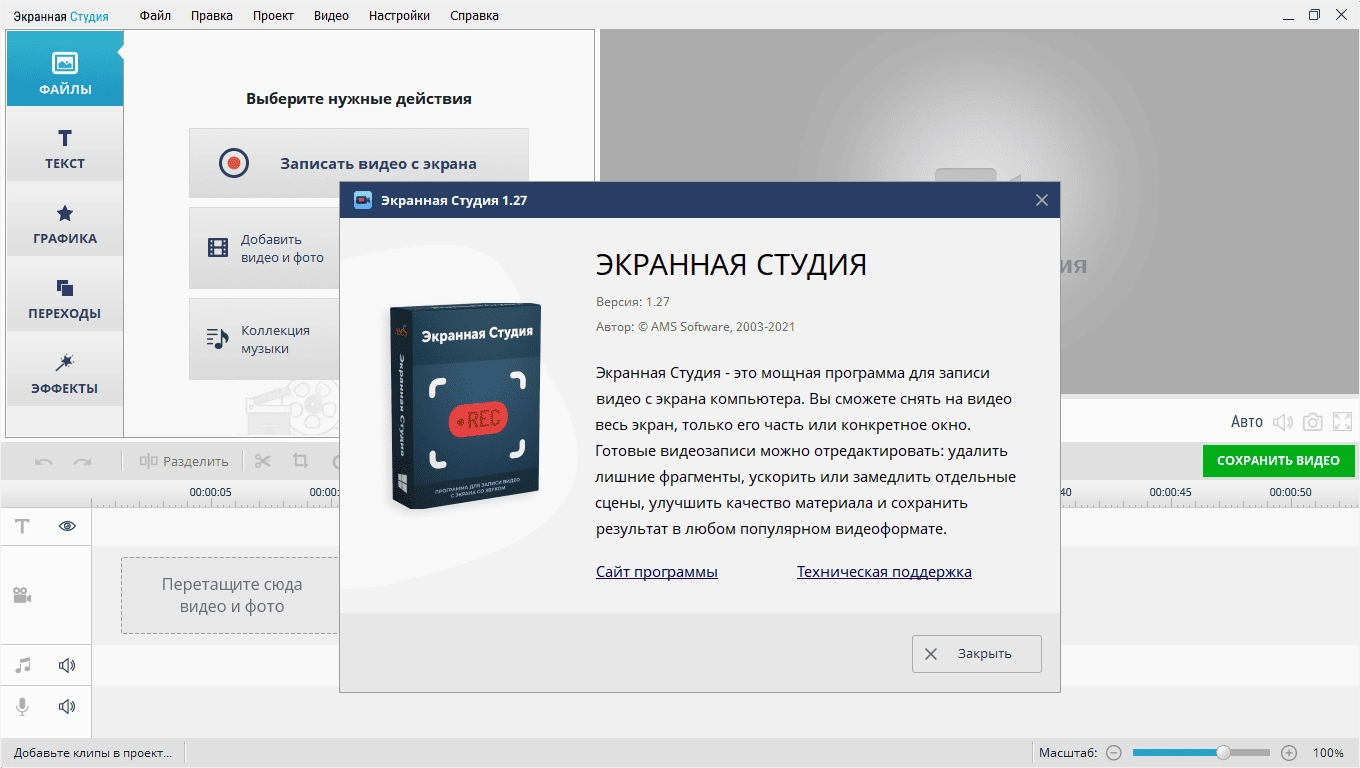
Task: Open the Видео menu
Action: point(331,15)
